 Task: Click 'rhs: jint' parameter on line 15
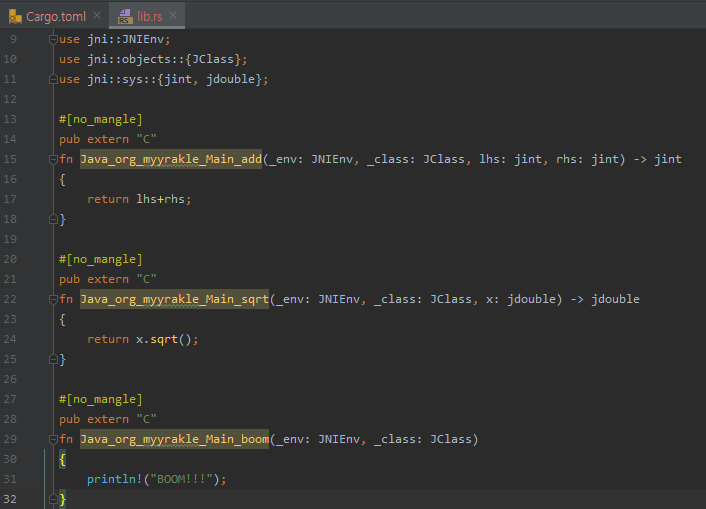(x=587, y=159)
